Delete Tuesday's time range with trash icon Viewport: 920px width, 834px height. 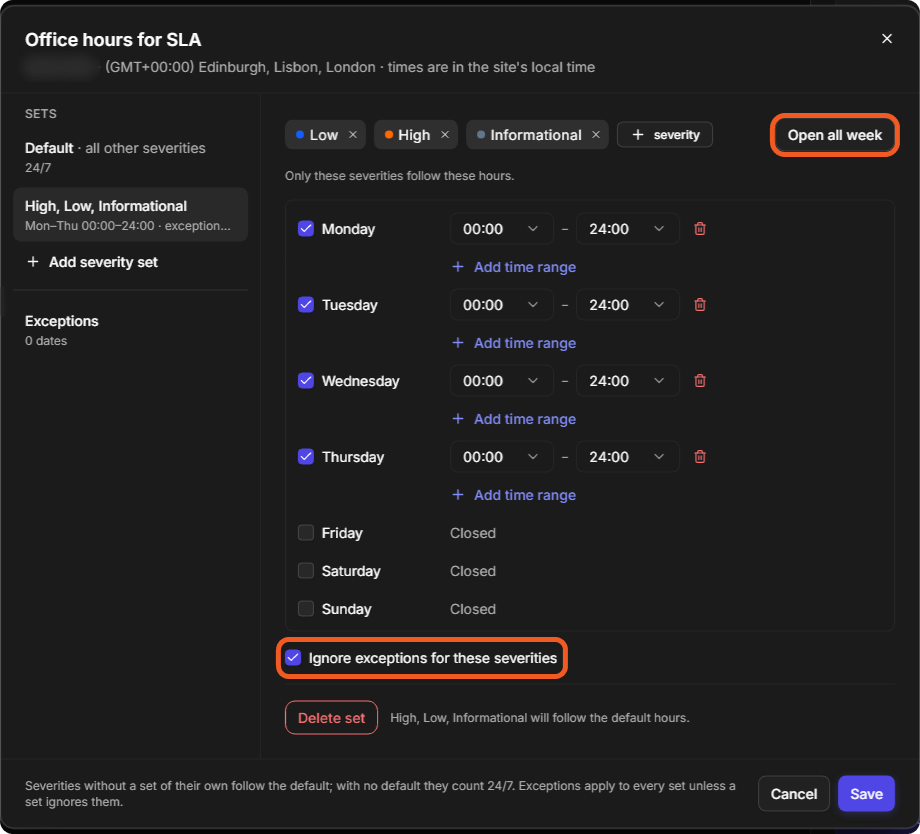699,305
